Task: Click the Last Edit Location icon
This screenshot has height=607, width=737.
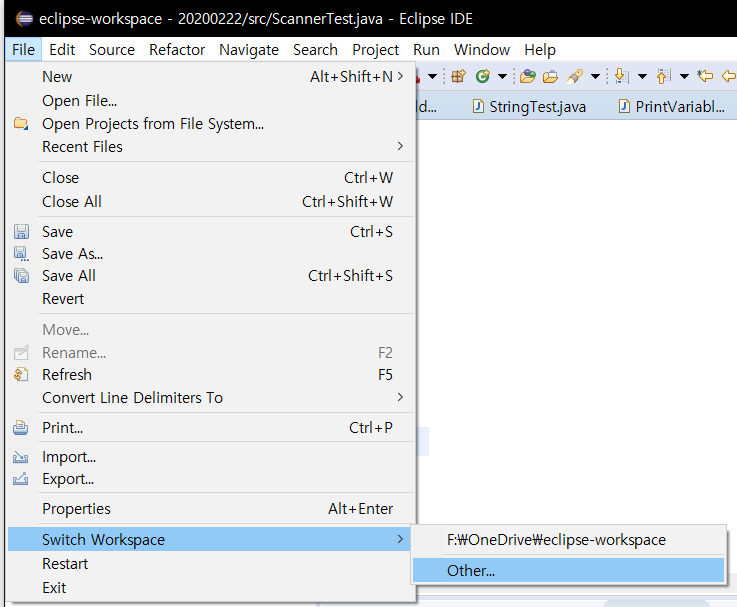Action: pos(705,75)
